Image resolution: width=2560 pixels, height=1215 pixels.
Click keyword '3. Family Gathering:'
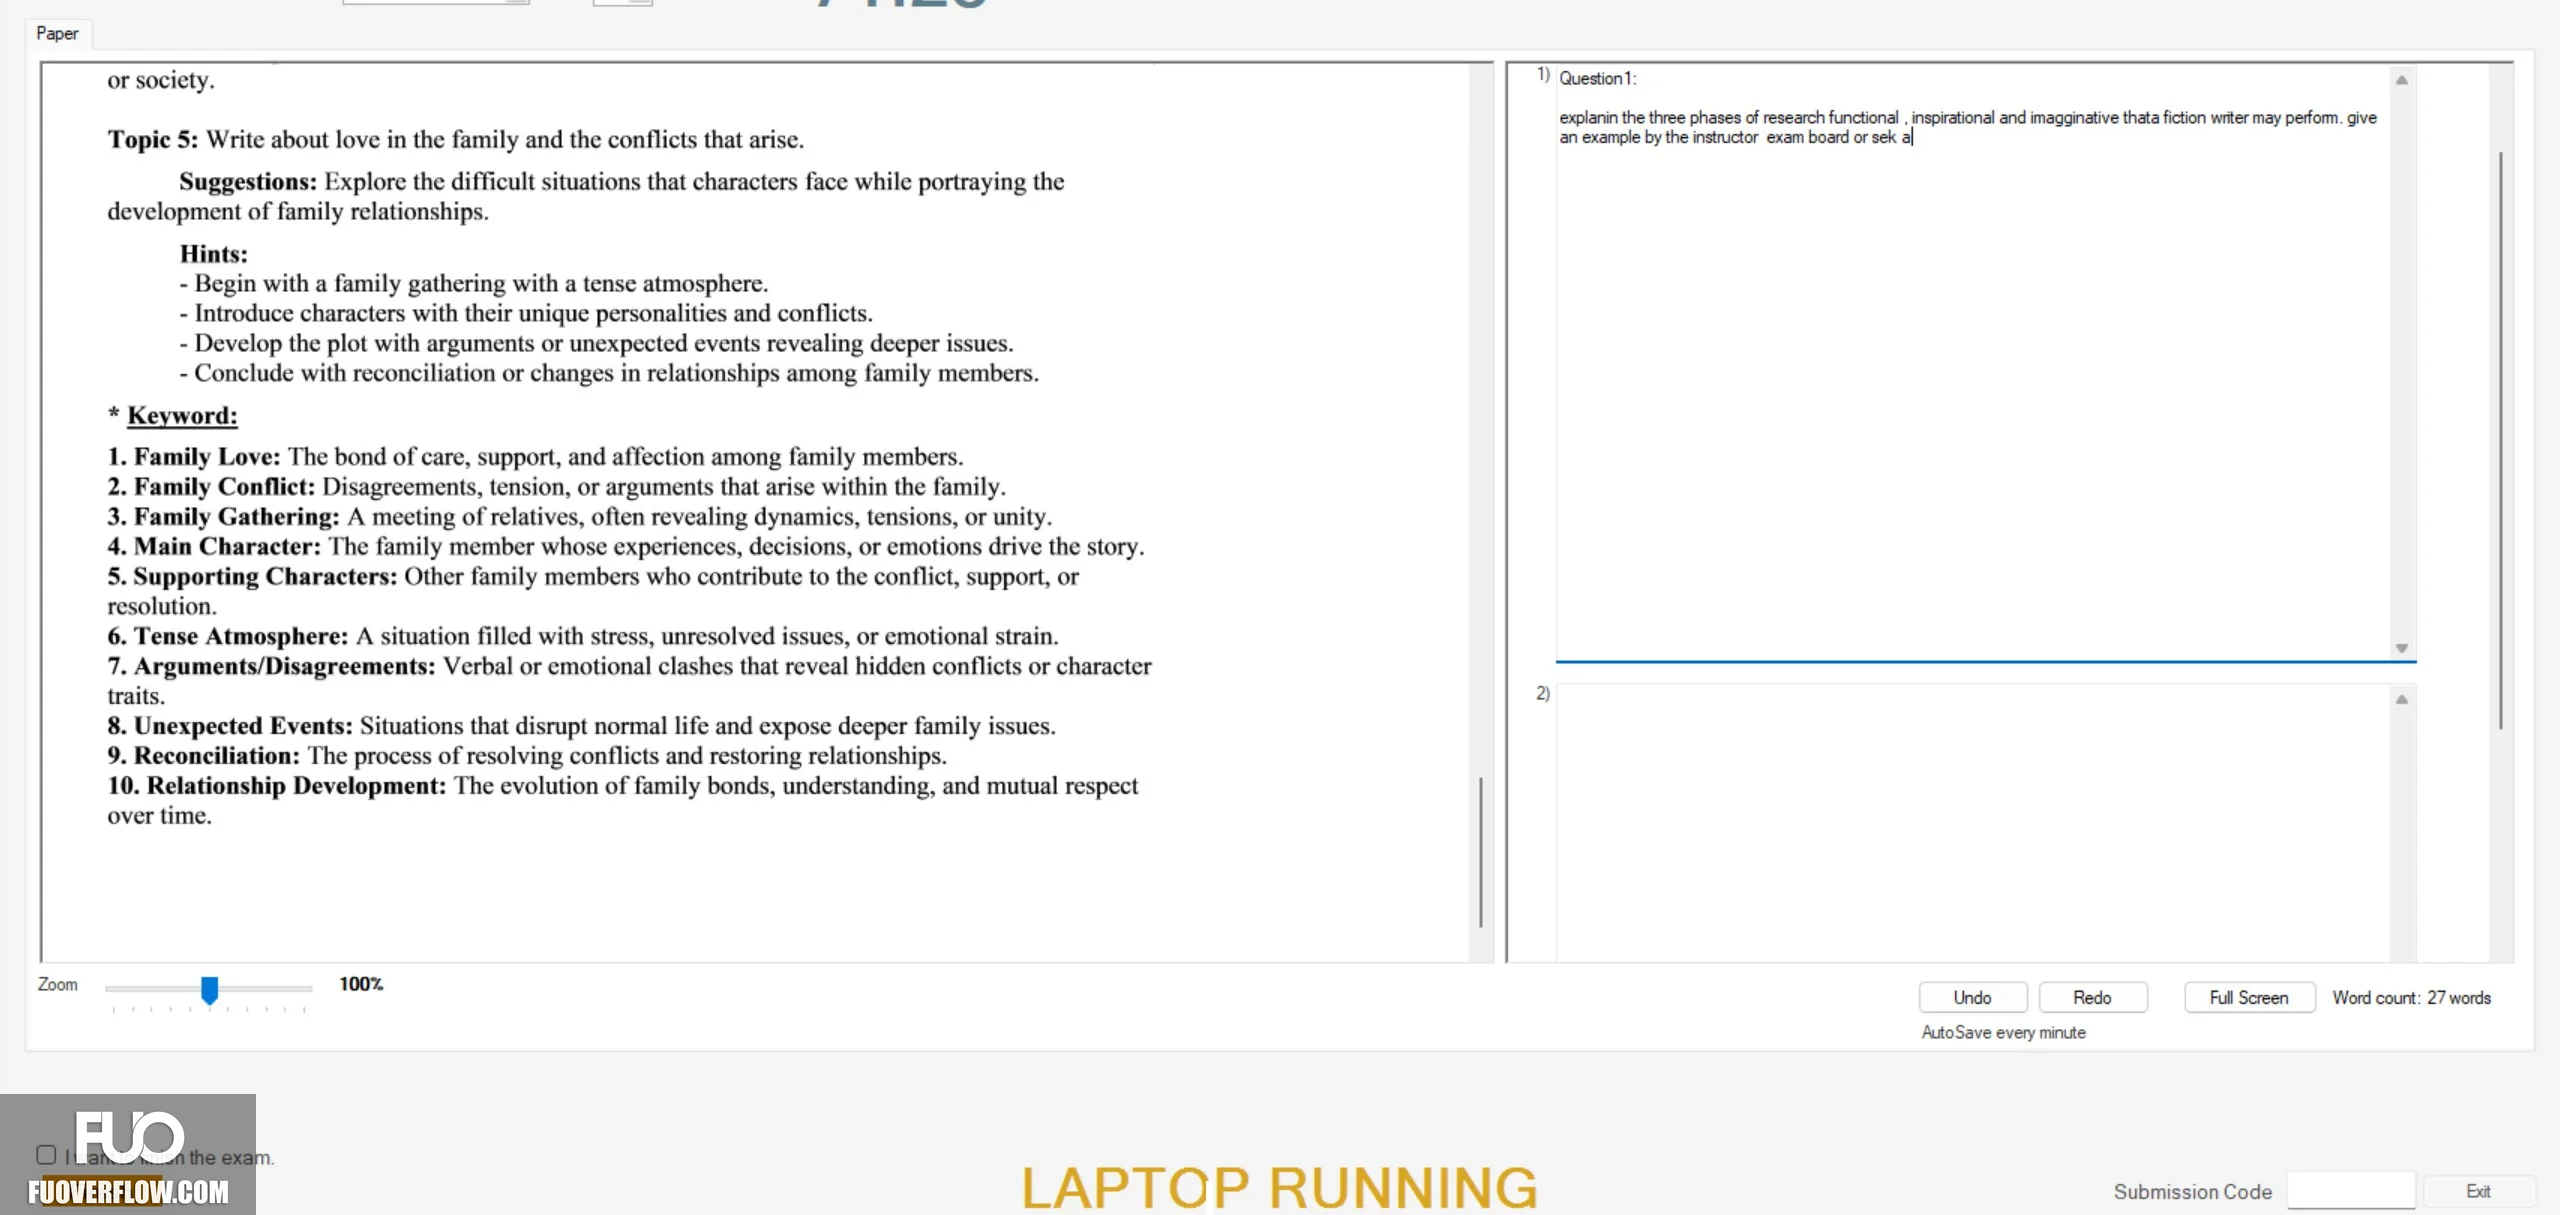pyautogui.click(x=224, y=517)
